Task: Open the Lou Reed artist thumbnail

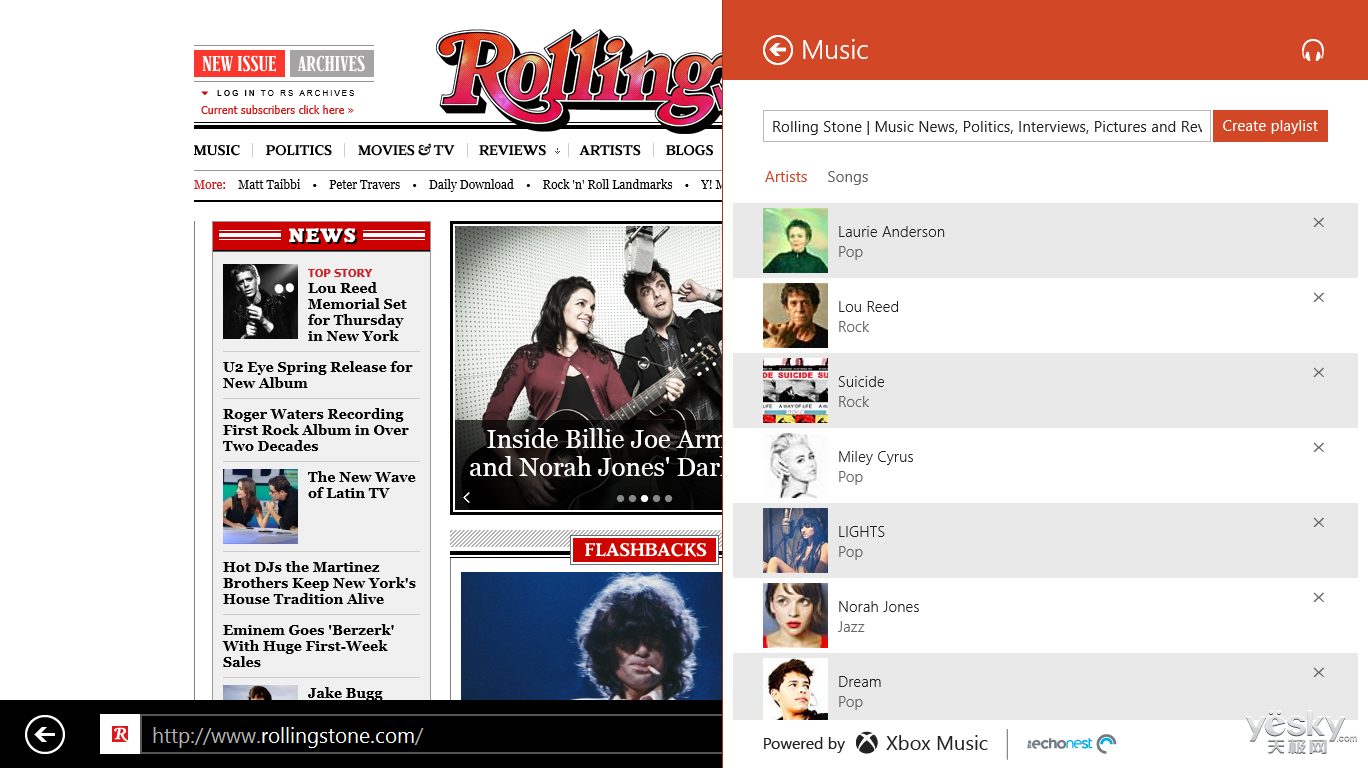Action: [x=795, y=315]
